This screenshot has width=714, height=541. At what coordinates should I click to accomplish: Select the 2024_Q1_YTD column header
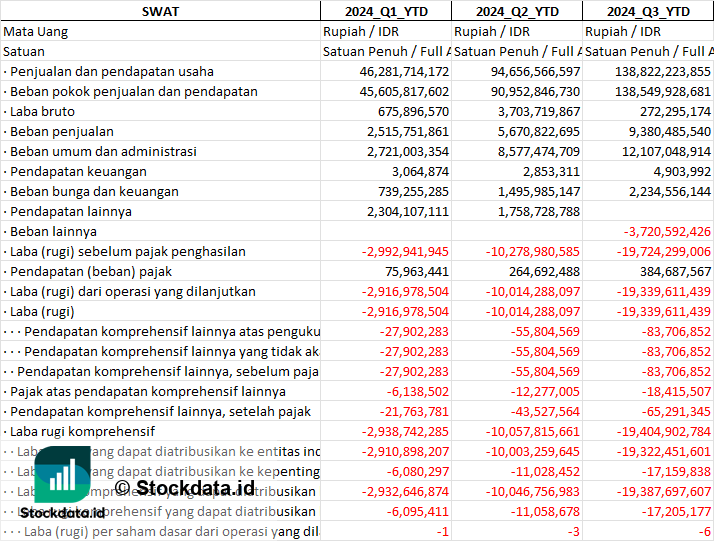(385, 11)
